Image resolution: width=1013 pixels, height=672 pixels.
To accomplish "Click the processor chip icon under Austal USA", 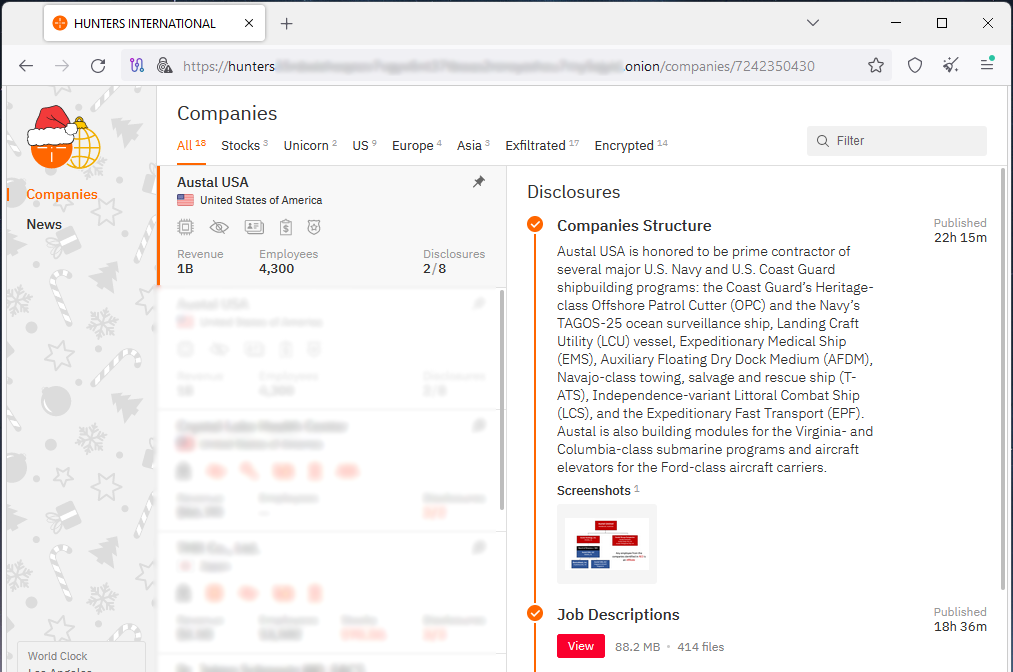I will 185,227.
